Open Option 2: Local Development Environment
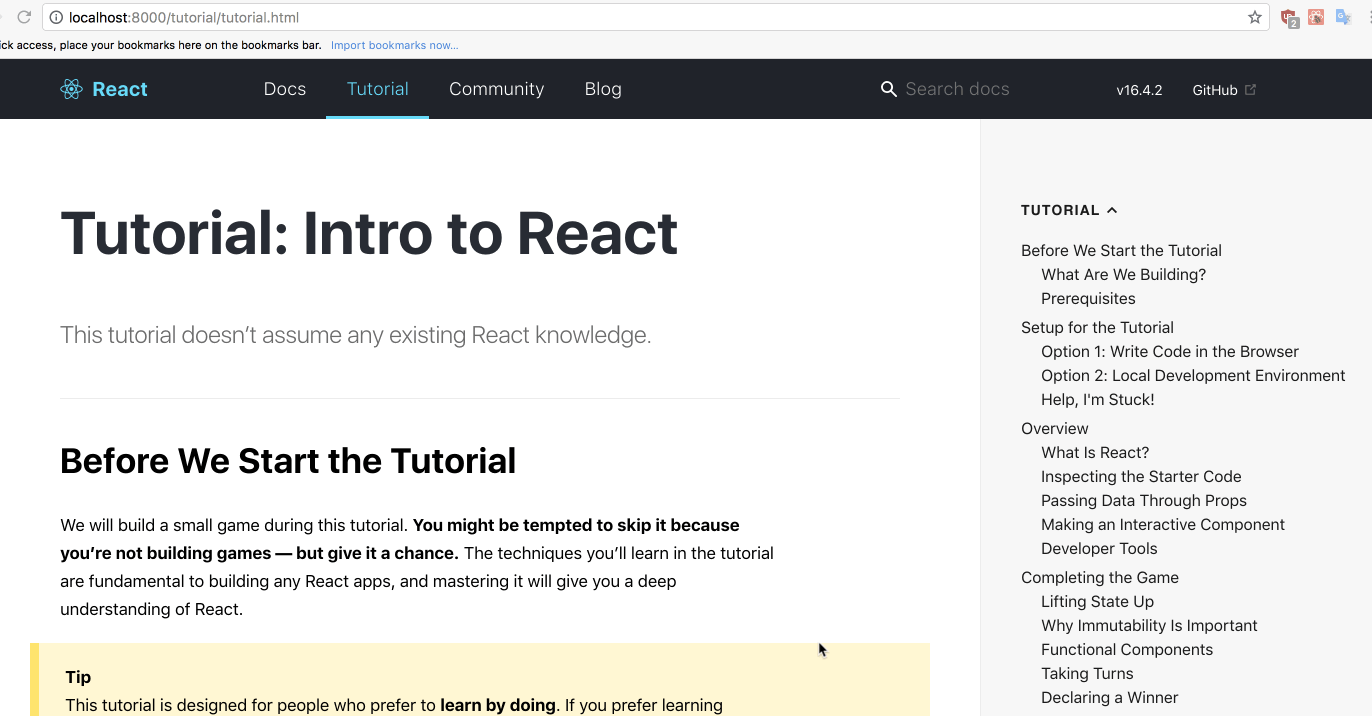Screen dimensions: 1372x716 [1193, 375]
